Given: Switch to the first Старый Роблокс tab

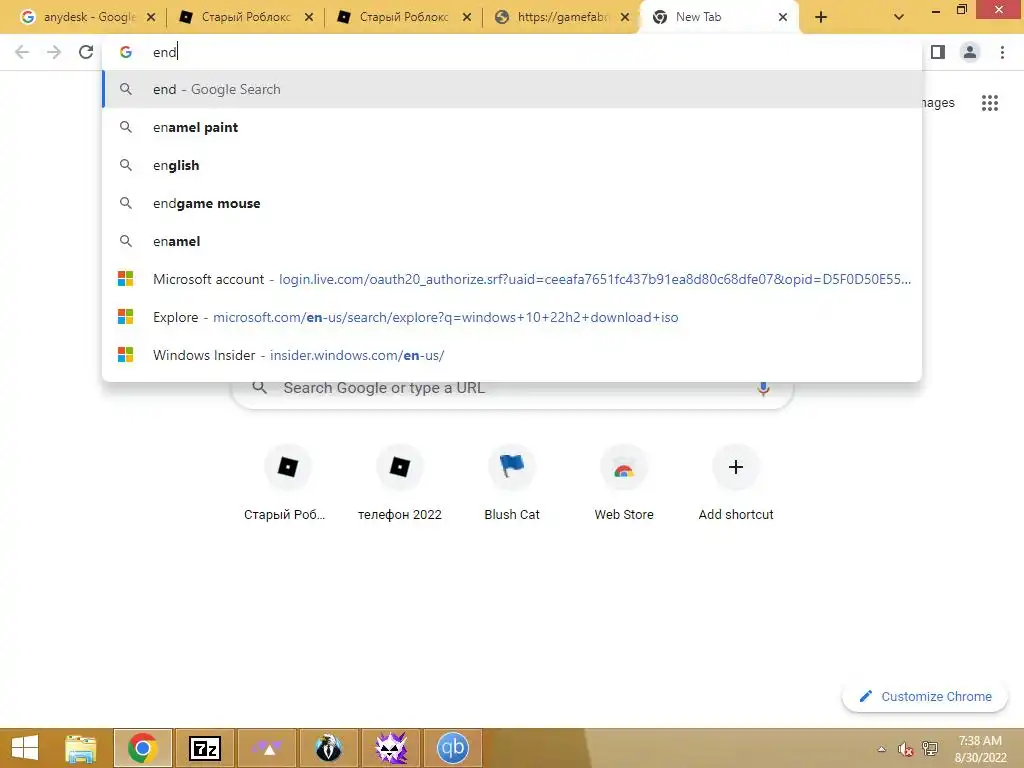Looking at the screenshot, I should 246,17.
